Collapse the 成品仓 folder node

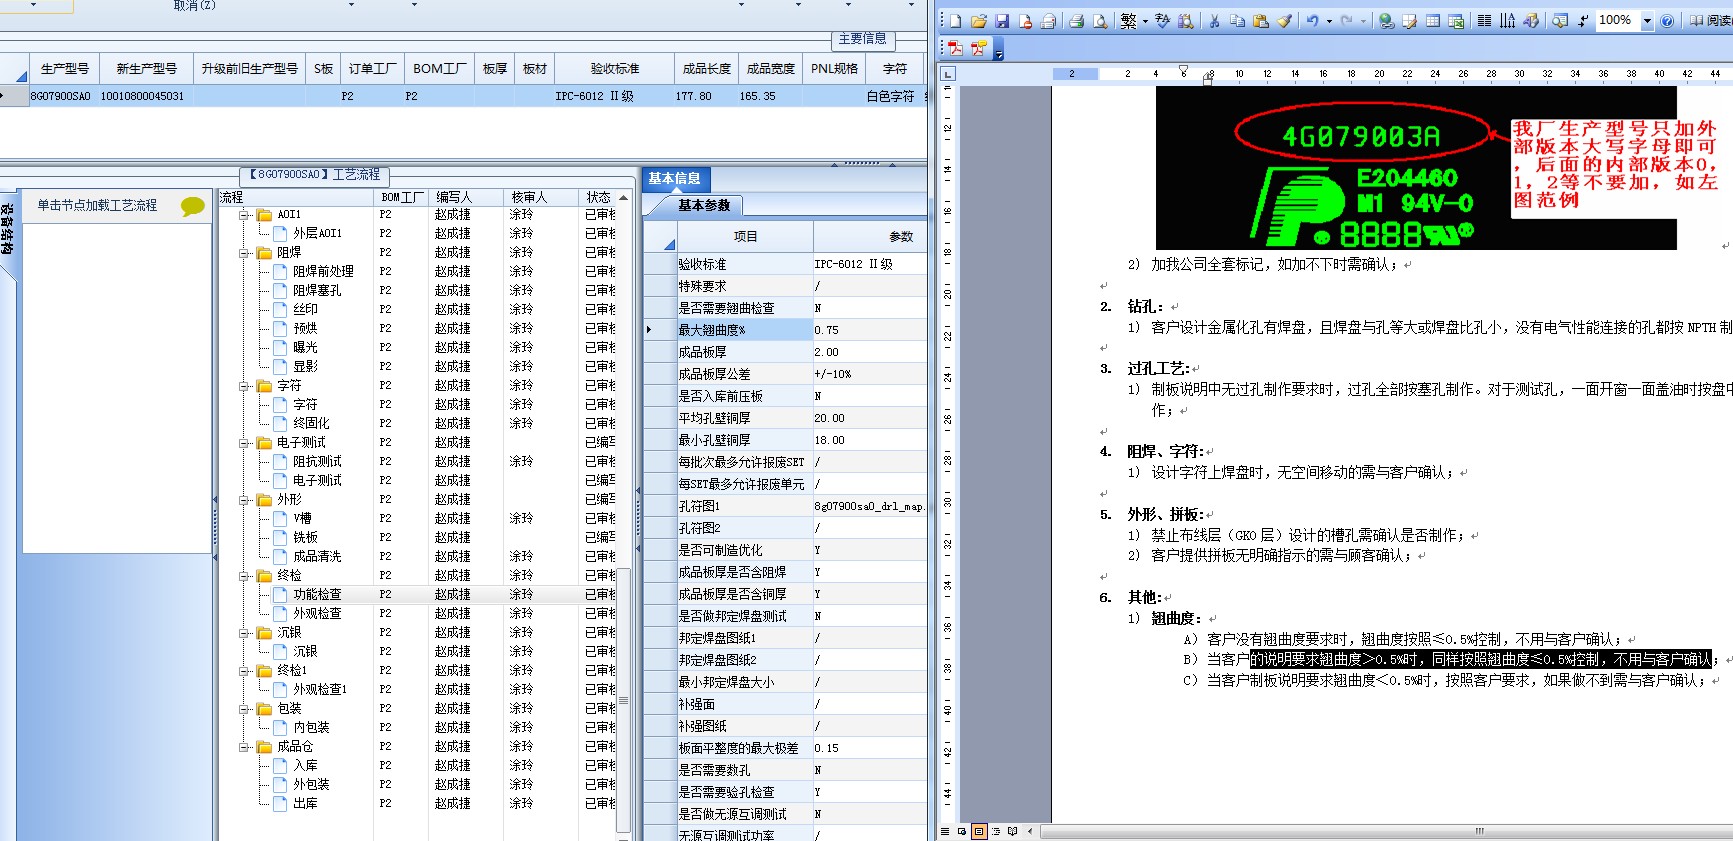[x=245, y=747]
